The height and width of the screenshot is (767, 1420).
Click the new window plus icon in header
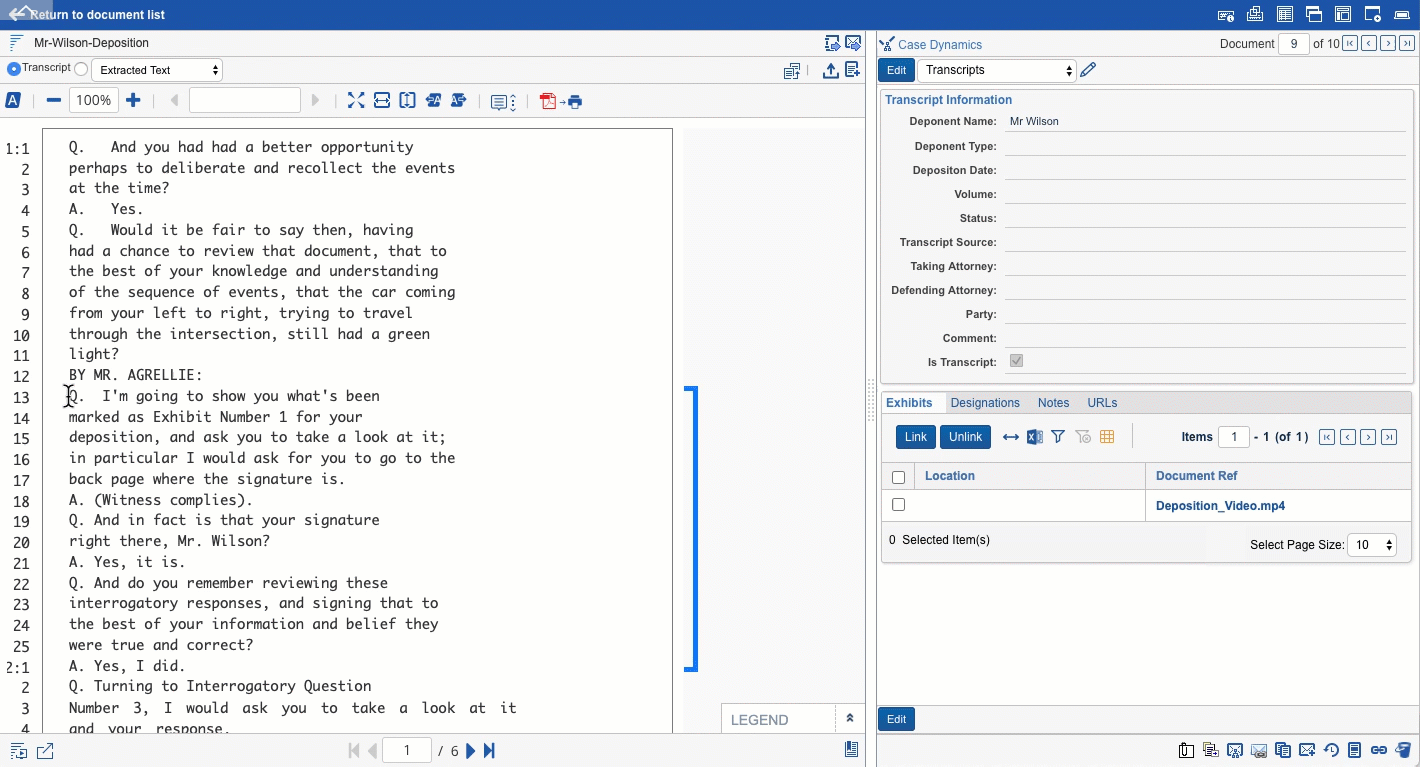click(1373, 15)
